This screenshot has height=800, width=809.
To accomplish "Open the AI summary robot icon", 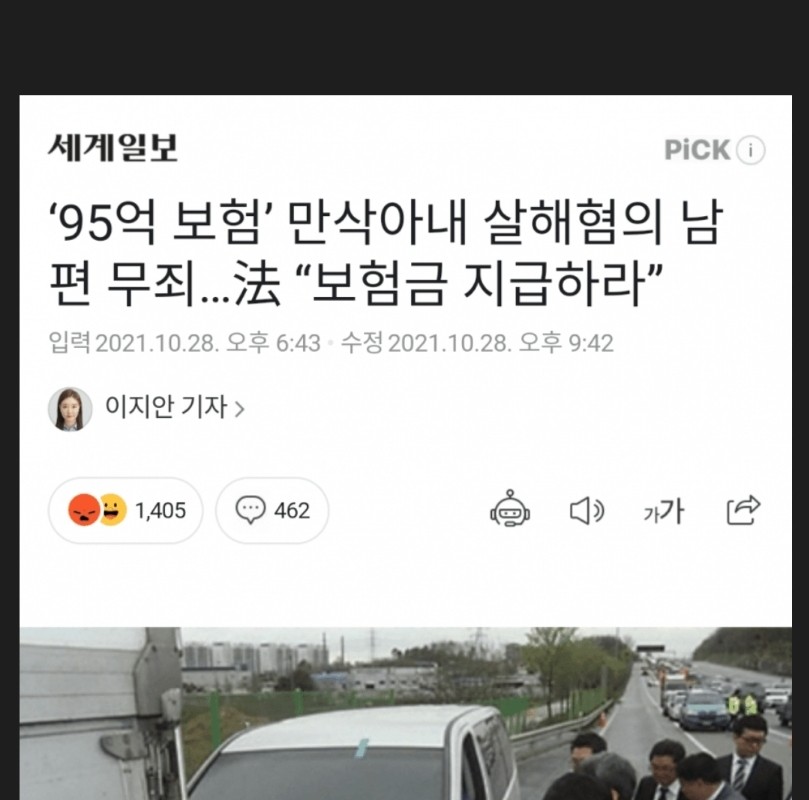I will click(x=510, y=509).
